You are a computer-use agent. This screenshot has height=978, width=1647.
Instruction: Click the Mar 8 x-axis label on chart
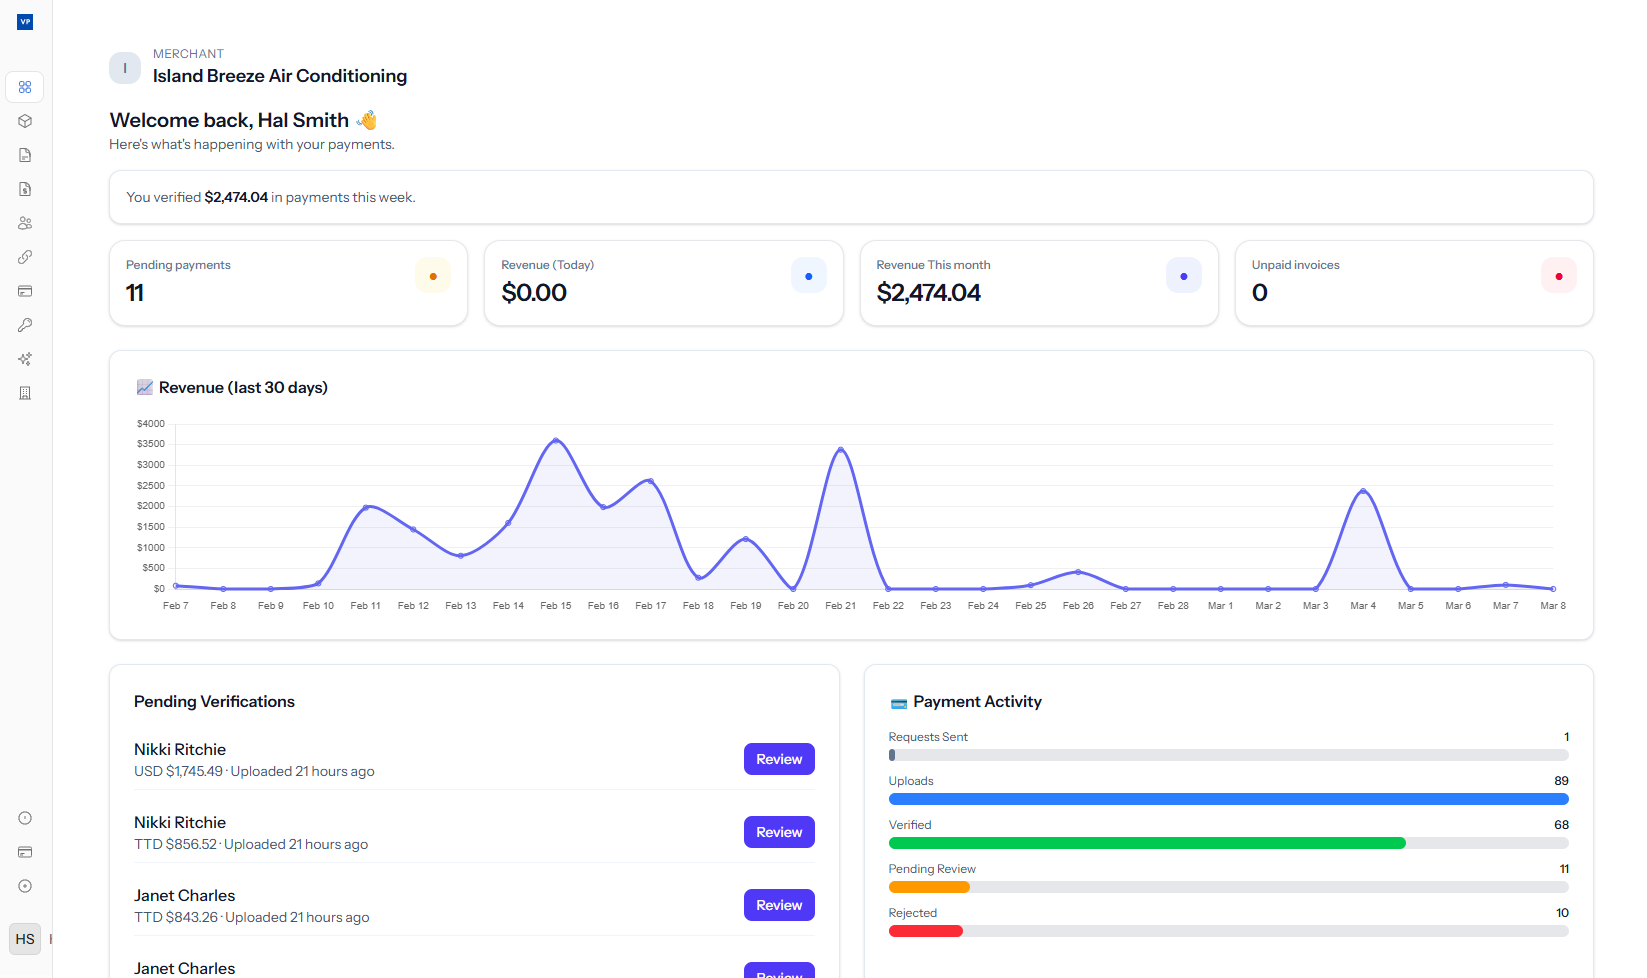pyautogui.click(x=1553, y=606)
